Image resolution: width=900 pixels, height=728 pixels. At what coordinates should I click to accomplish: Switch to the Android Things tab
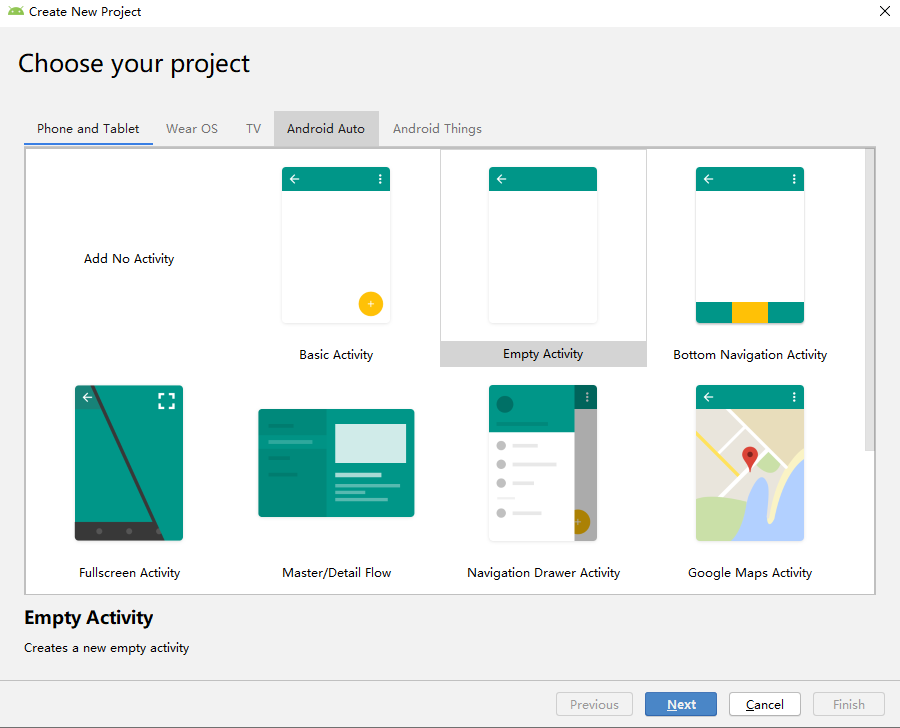(437, 129)
